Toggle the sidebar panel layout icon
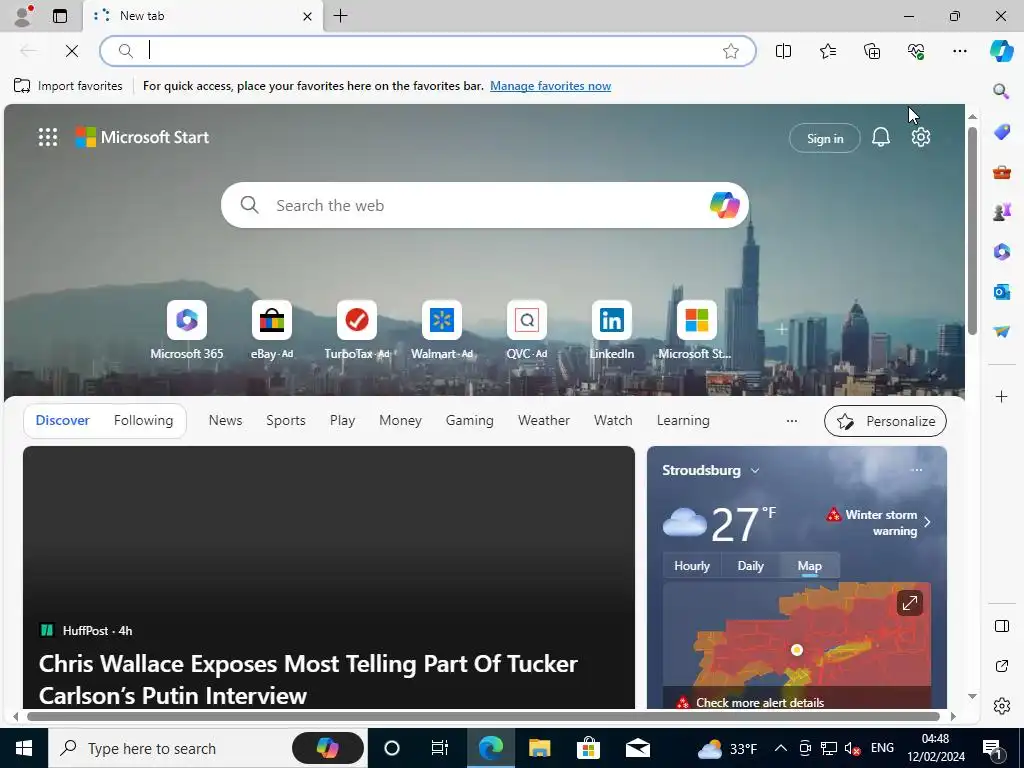The height and width of the screenshot is (768, 1024). pyautogui.click(x=1001, y=626)
